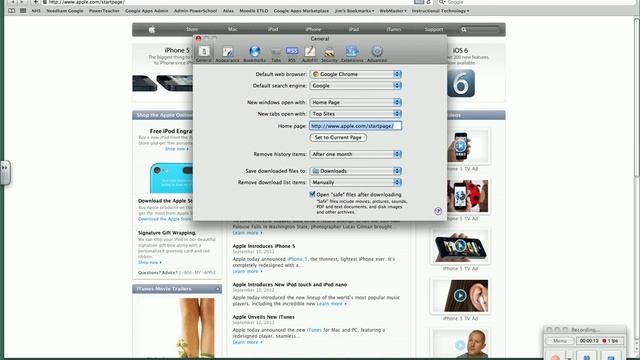Image resolution: width=640 pixels, height=360 pixels.
Task: Play the ear close-up TV ad video
Action: point(460,296)
